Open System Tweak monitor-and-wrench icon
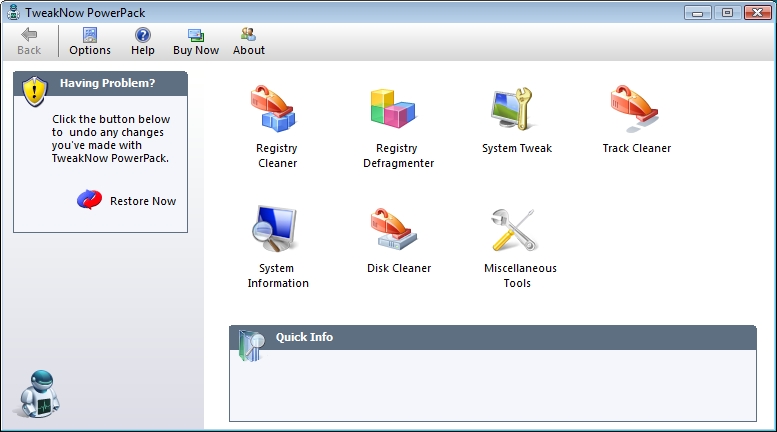This screenshot has height=432, width=777. point(513,108)
